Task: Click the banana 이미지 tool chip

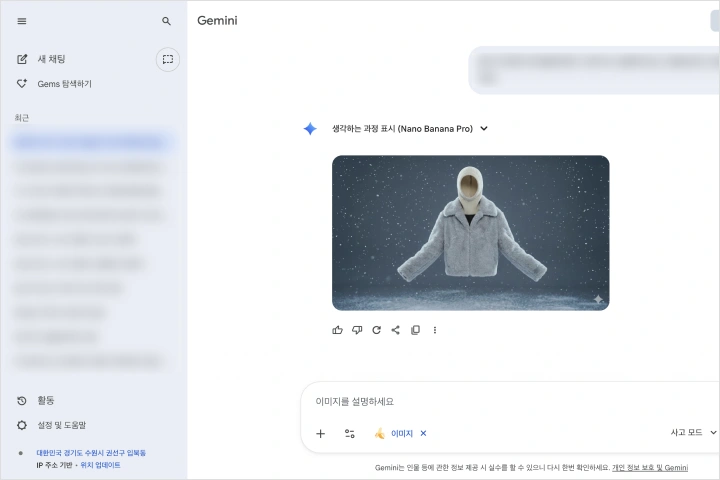Action: pyautogui.click(x=394, y=434)
